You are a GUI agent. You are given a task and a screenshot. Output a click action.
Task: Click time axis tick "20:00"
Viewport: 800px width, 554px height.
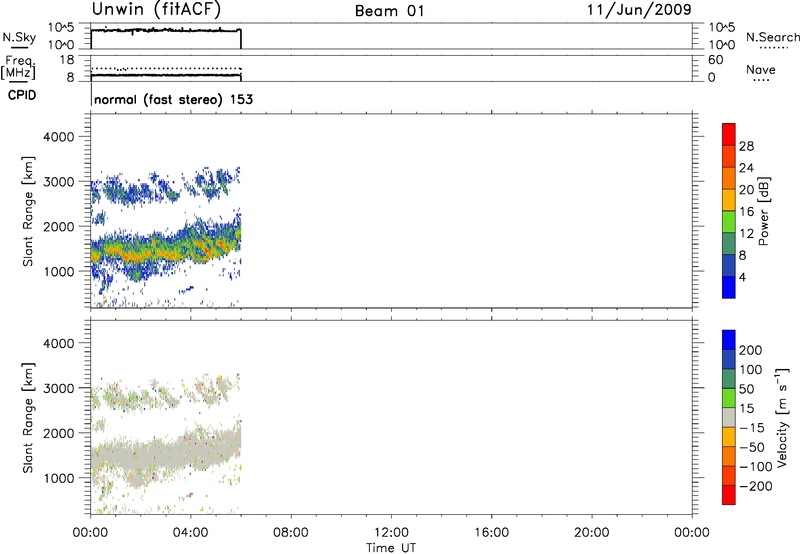[x=592, y=533]
